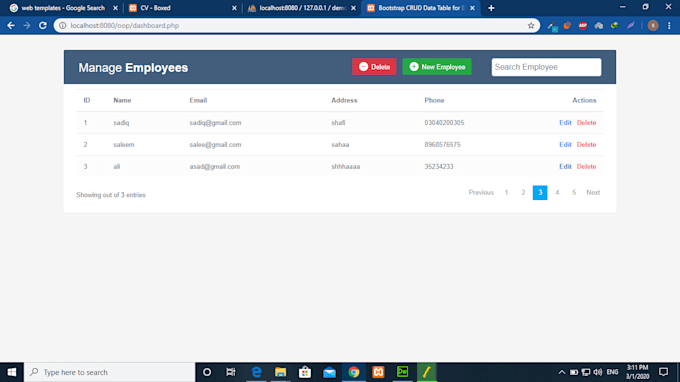This screenshot has width=680, height=382.
Task: Go to page 5 in pagination
Action: (574, 193)
